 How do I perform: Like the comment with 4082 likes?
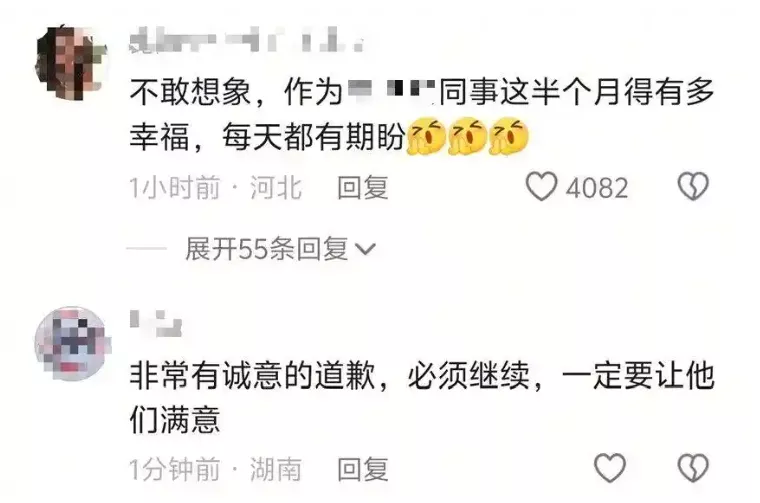[x=541, y=187]
